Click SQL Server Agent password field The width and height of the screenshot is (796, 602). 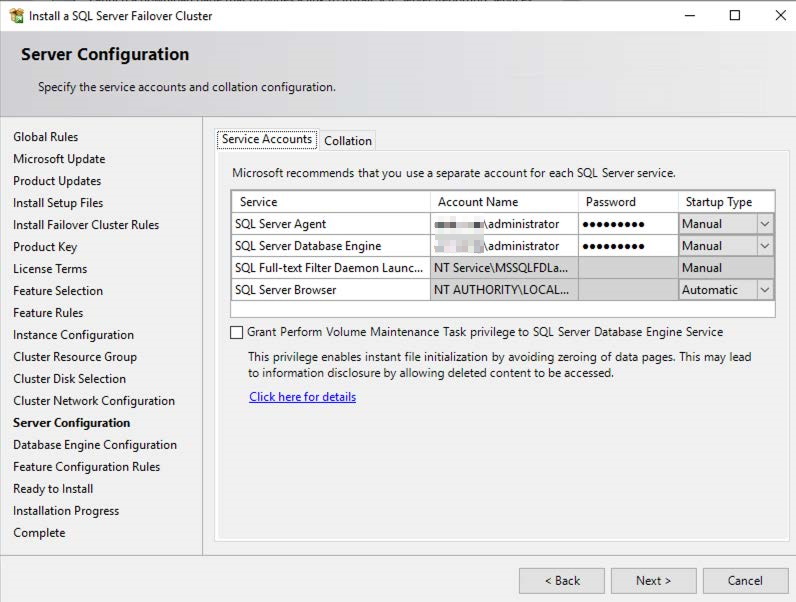point(628,224)
